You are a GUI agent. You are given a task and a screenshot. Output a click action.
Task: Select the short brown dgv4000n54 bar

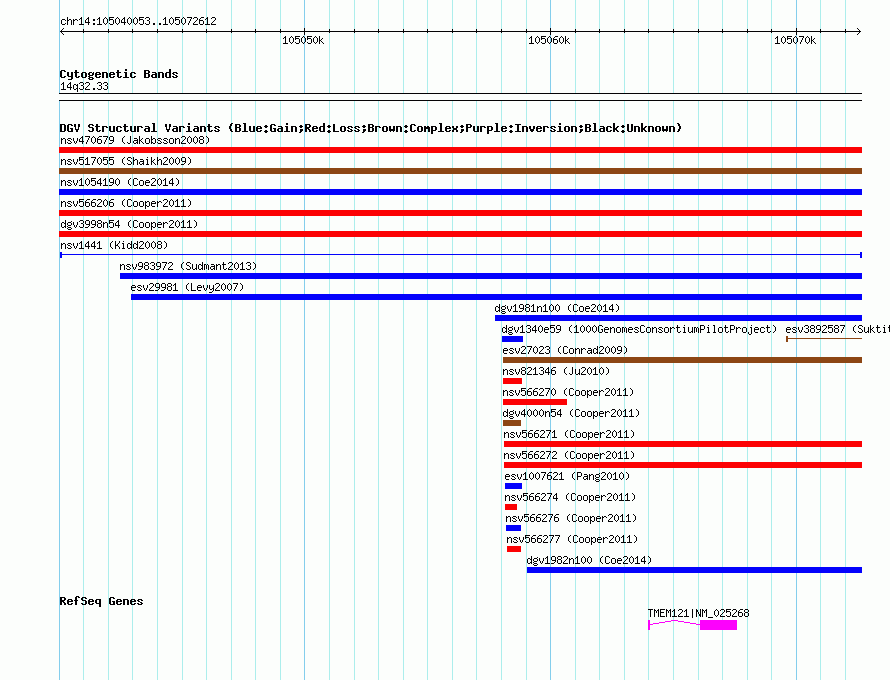point(512,423)
